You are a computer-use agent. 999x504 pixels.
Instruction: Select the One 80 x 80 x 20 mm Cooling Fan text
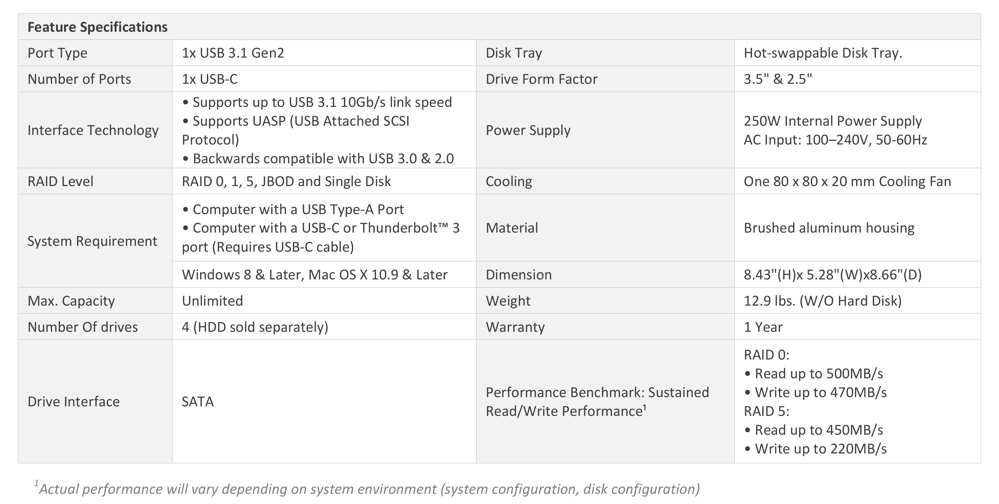click(847, 181)
